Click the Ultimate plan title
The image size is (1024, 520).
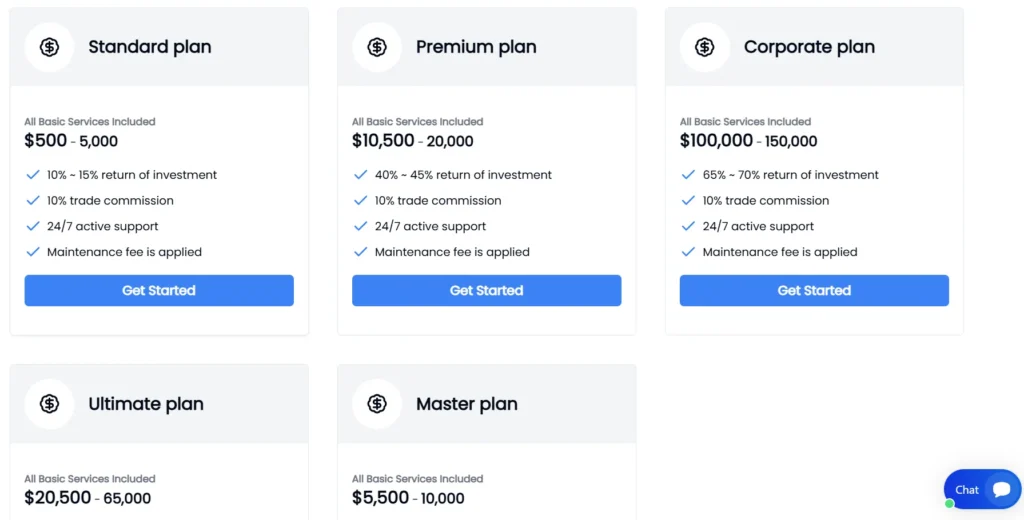click(x=146, y=404)
